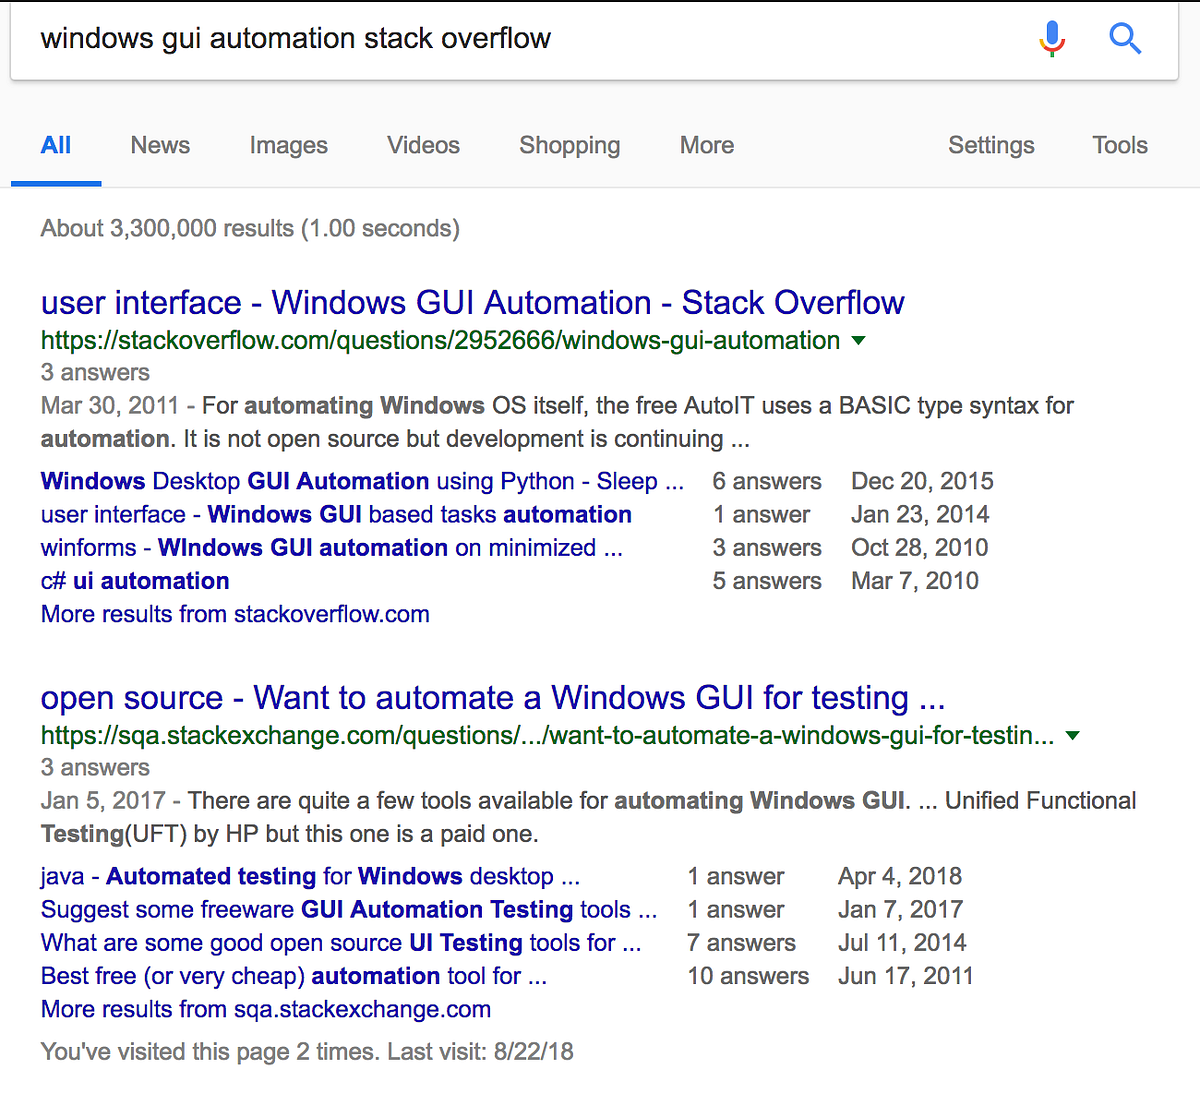Open the Settings menu
Screen dimensions: 1200x1095
(x=991, y=145)
